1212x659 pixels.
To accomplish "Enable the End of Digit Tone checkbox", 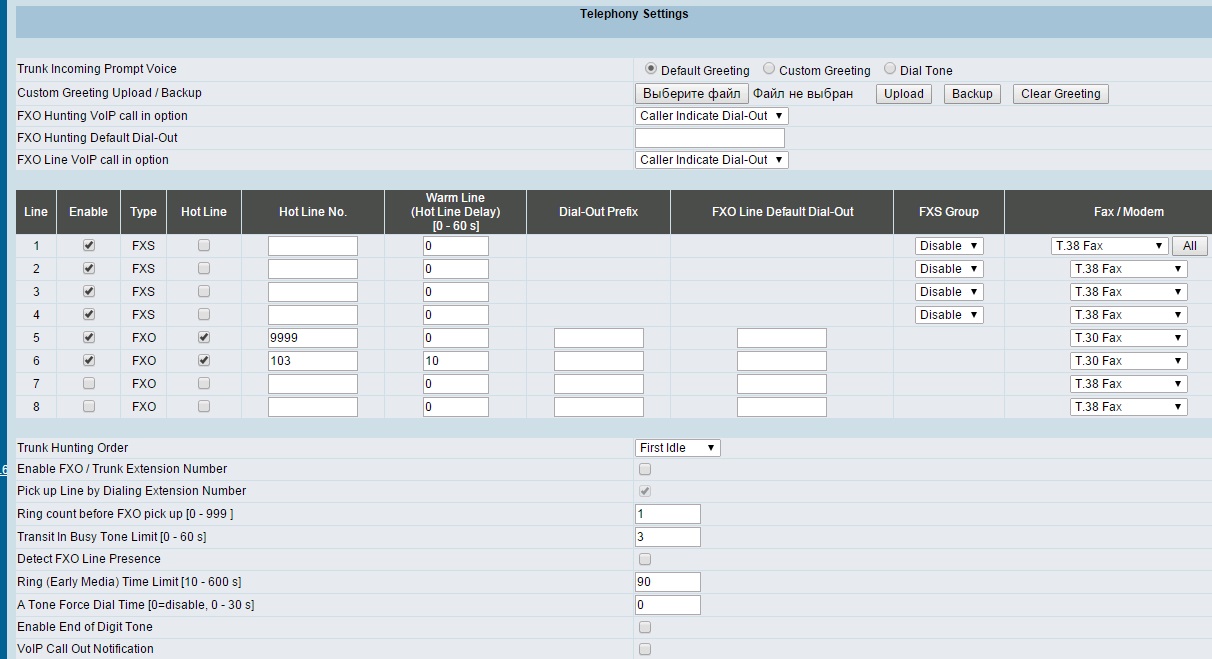I will (645, 627).
